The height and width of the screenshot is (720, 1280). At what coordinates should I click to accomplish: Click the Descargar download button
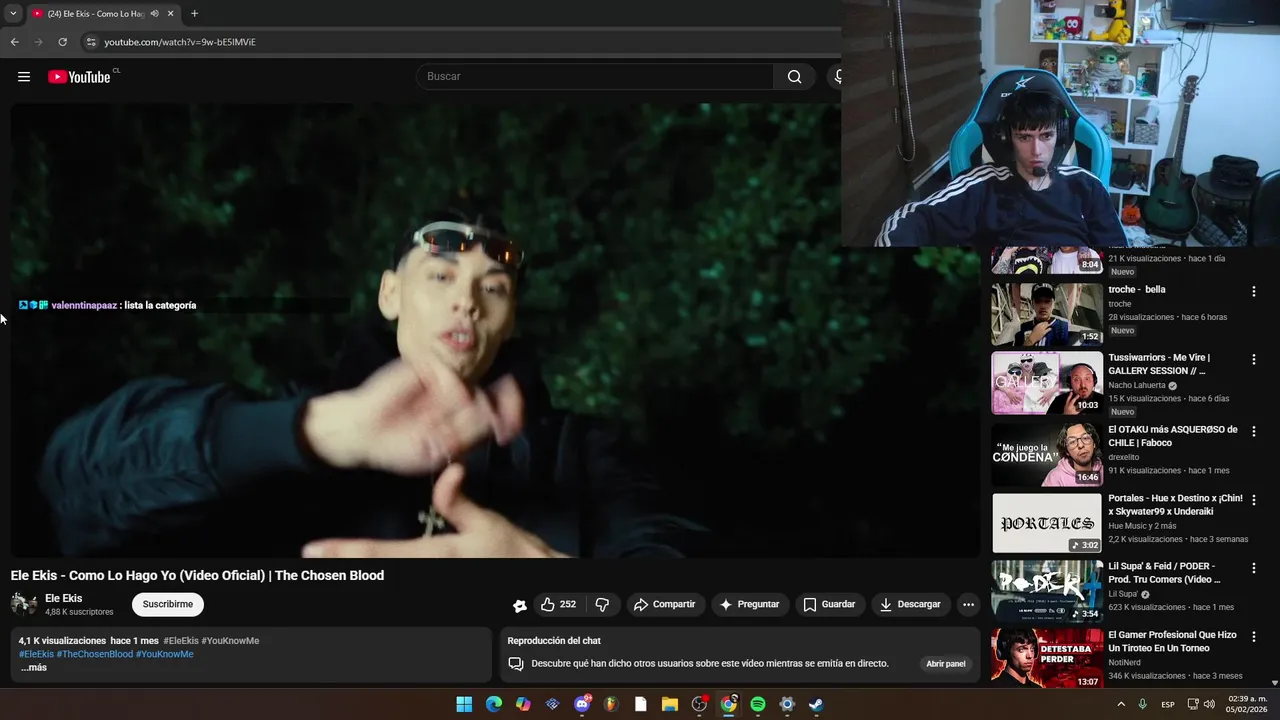(910, 604)
